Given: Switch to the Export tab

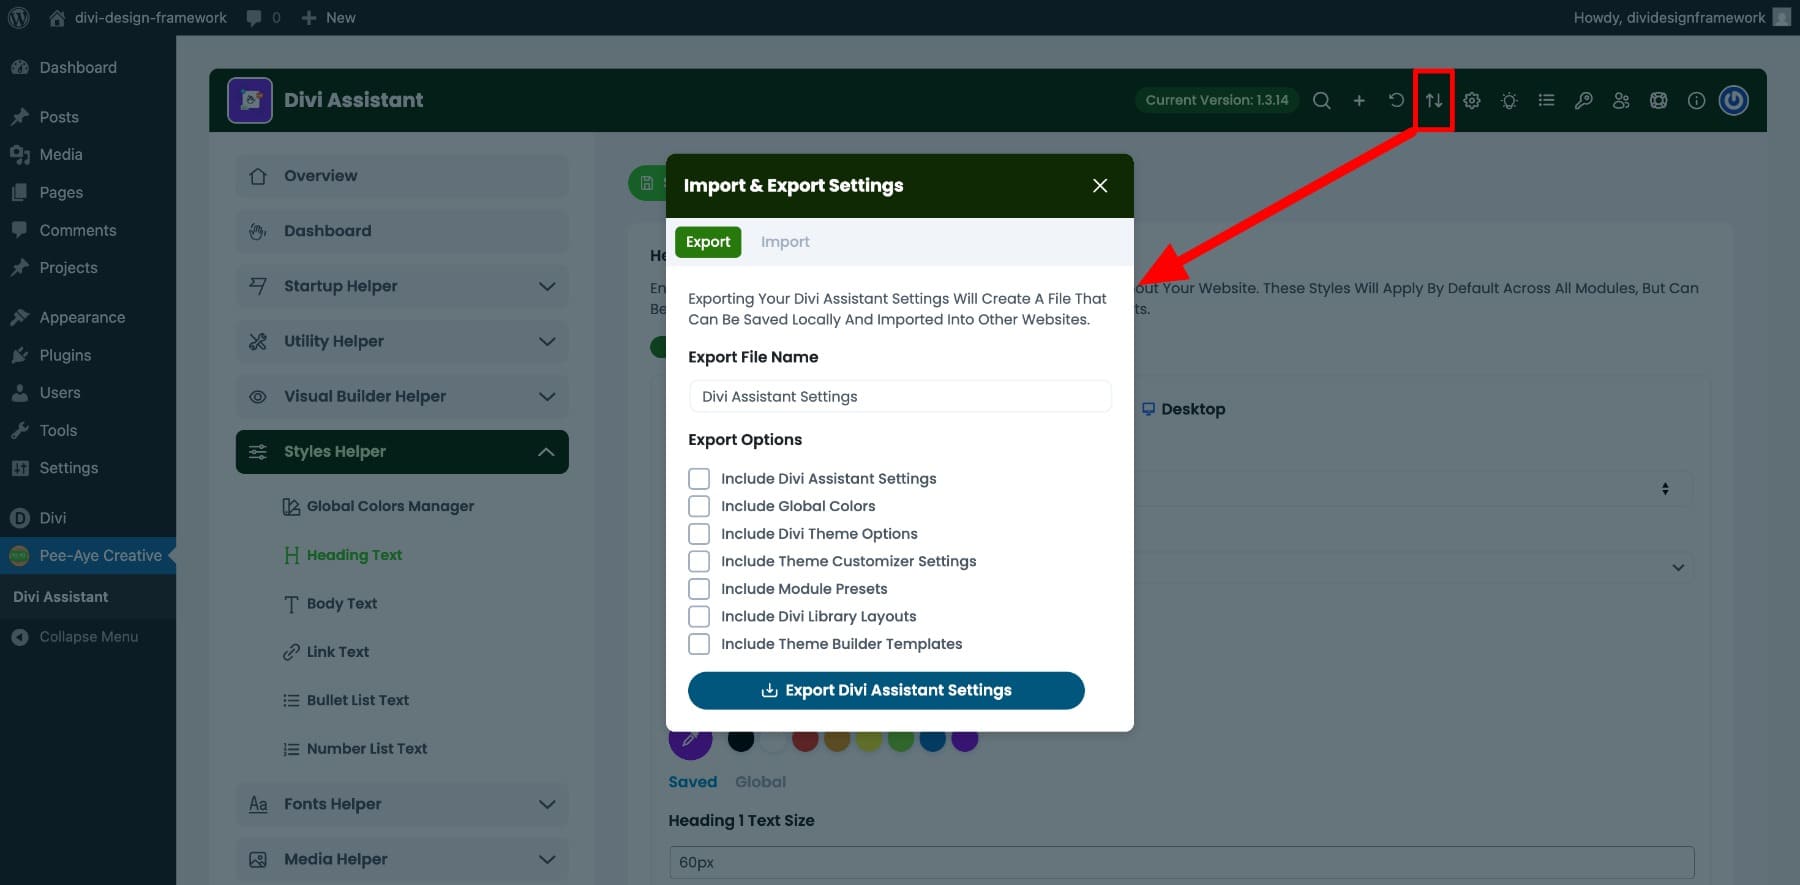Looking at the screenshot, I should pyautogui.click(x=708, y=242).
